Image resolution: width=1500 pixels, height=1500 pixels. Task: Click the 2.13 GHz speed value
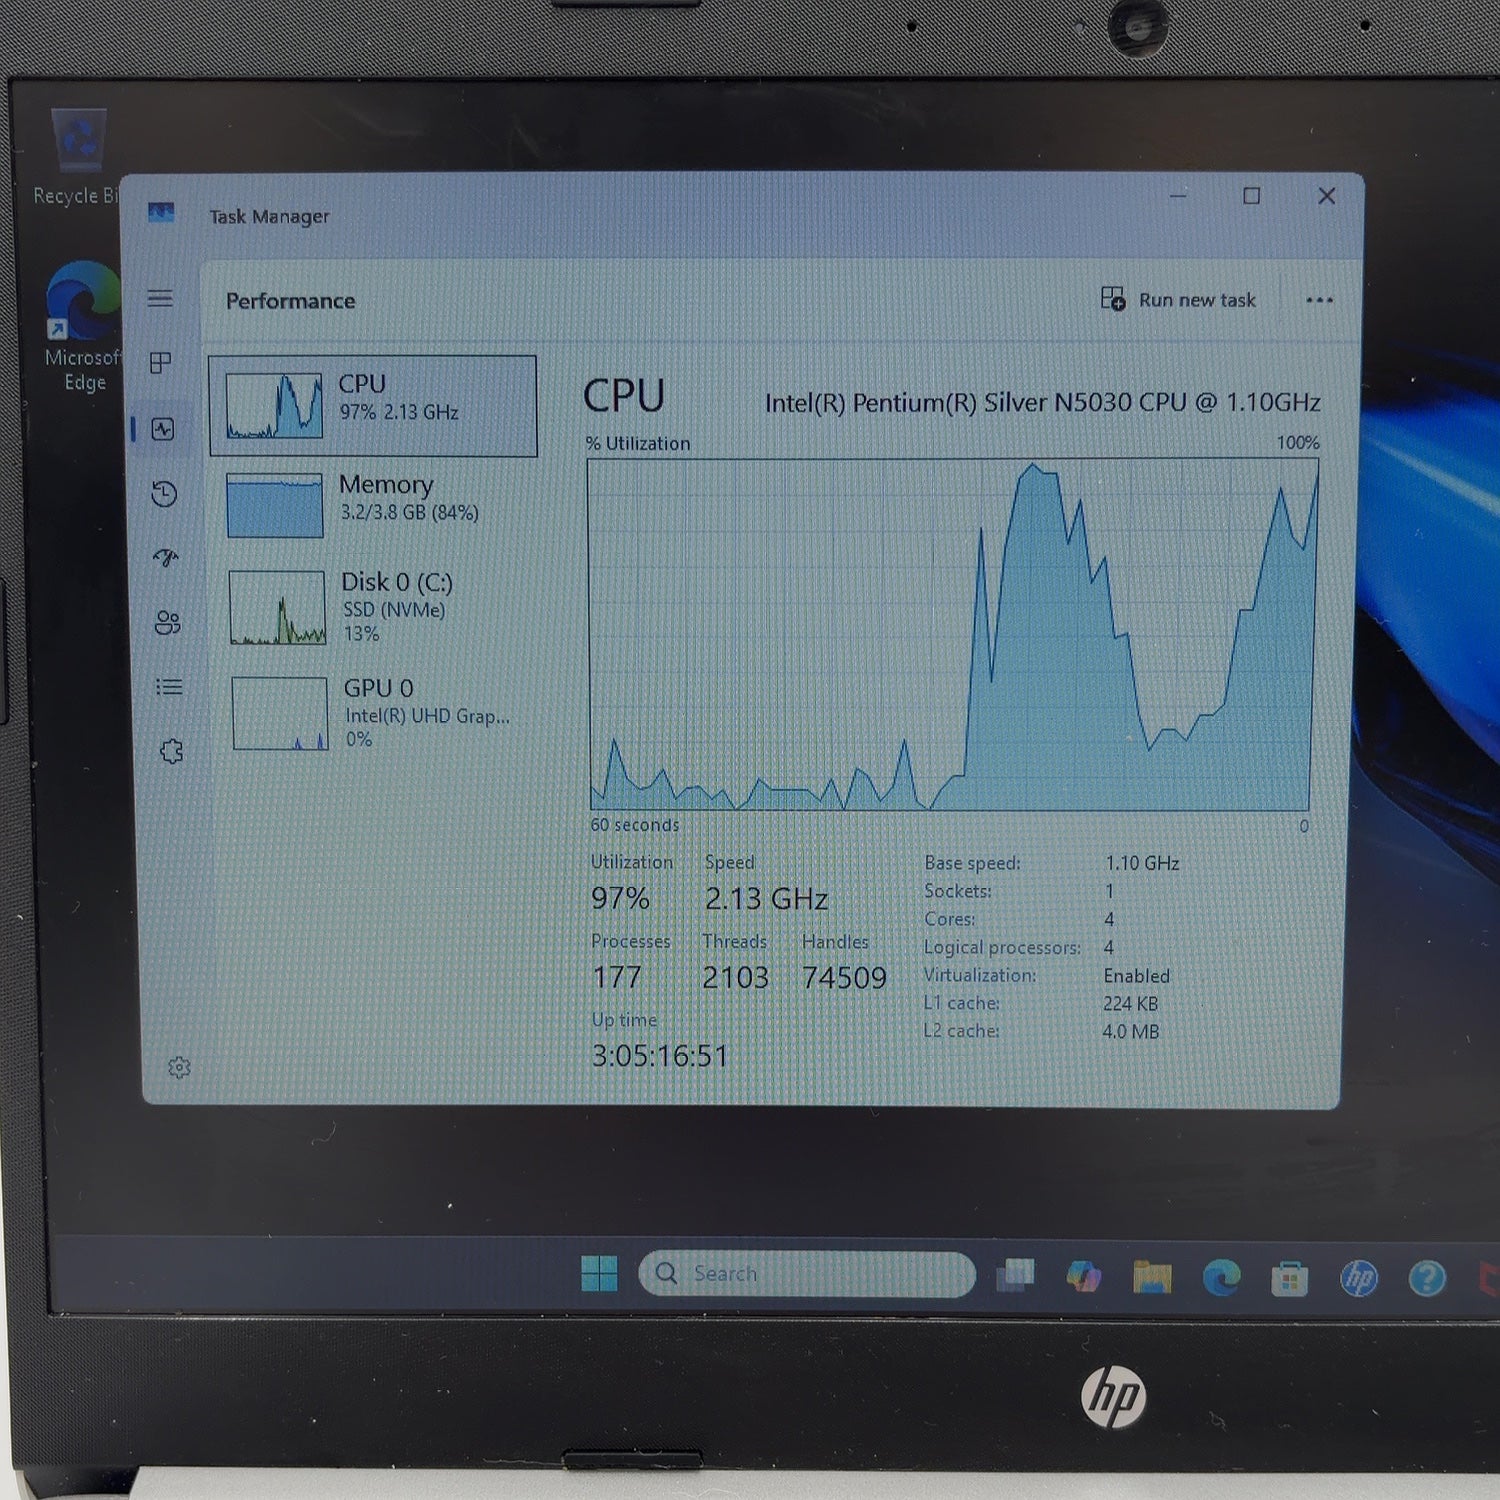[x=766, y=898]
